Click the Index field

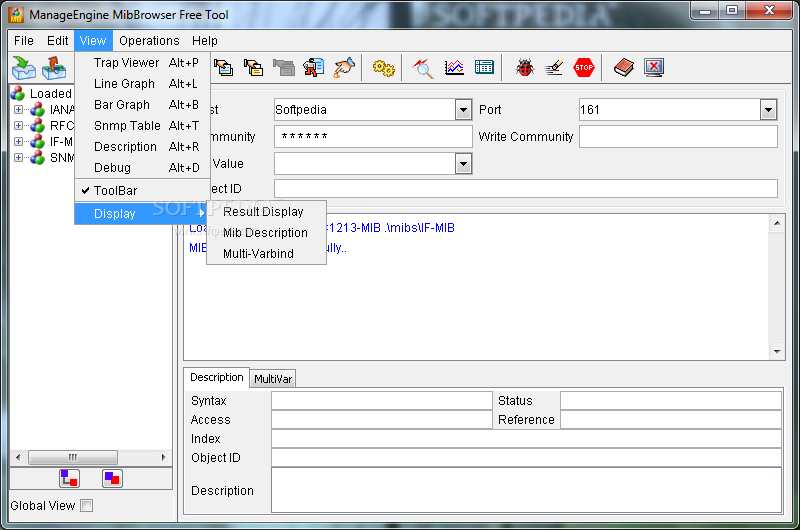click(x=526, y=439)
